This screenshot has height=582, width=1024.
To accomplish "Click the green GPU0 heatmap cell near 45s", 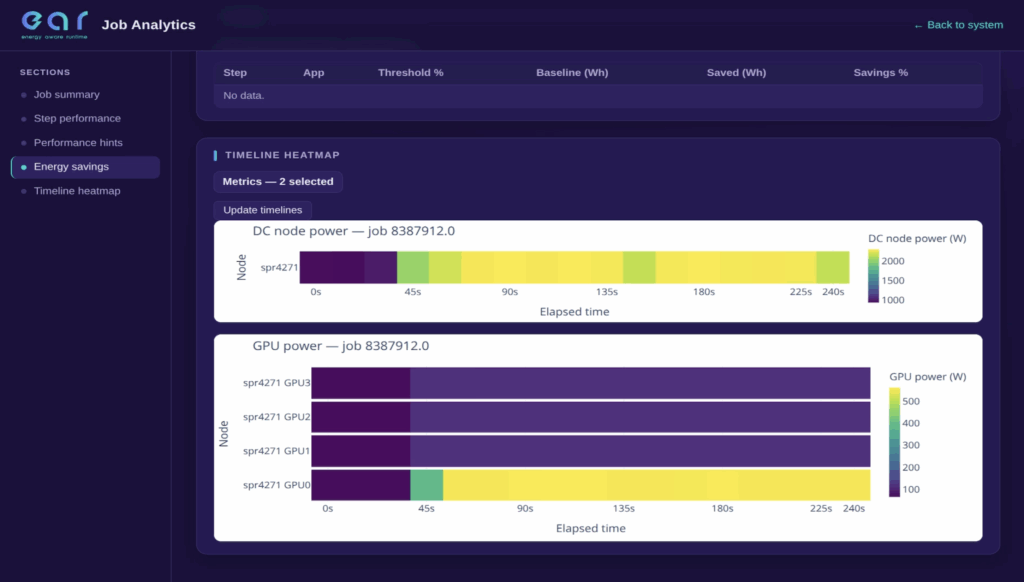I will point(426,485).
